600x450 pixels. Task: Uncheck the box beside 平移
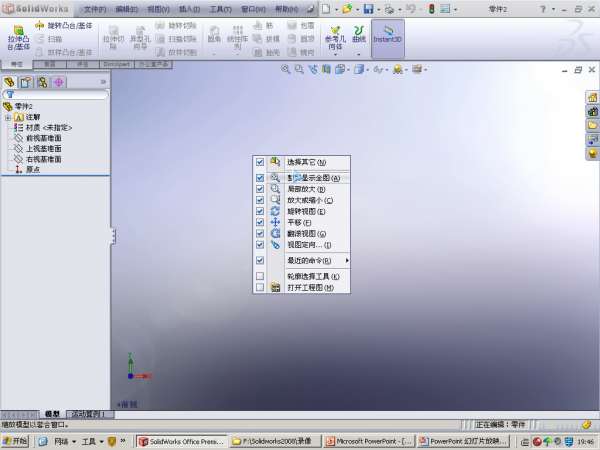click(260, 222)
